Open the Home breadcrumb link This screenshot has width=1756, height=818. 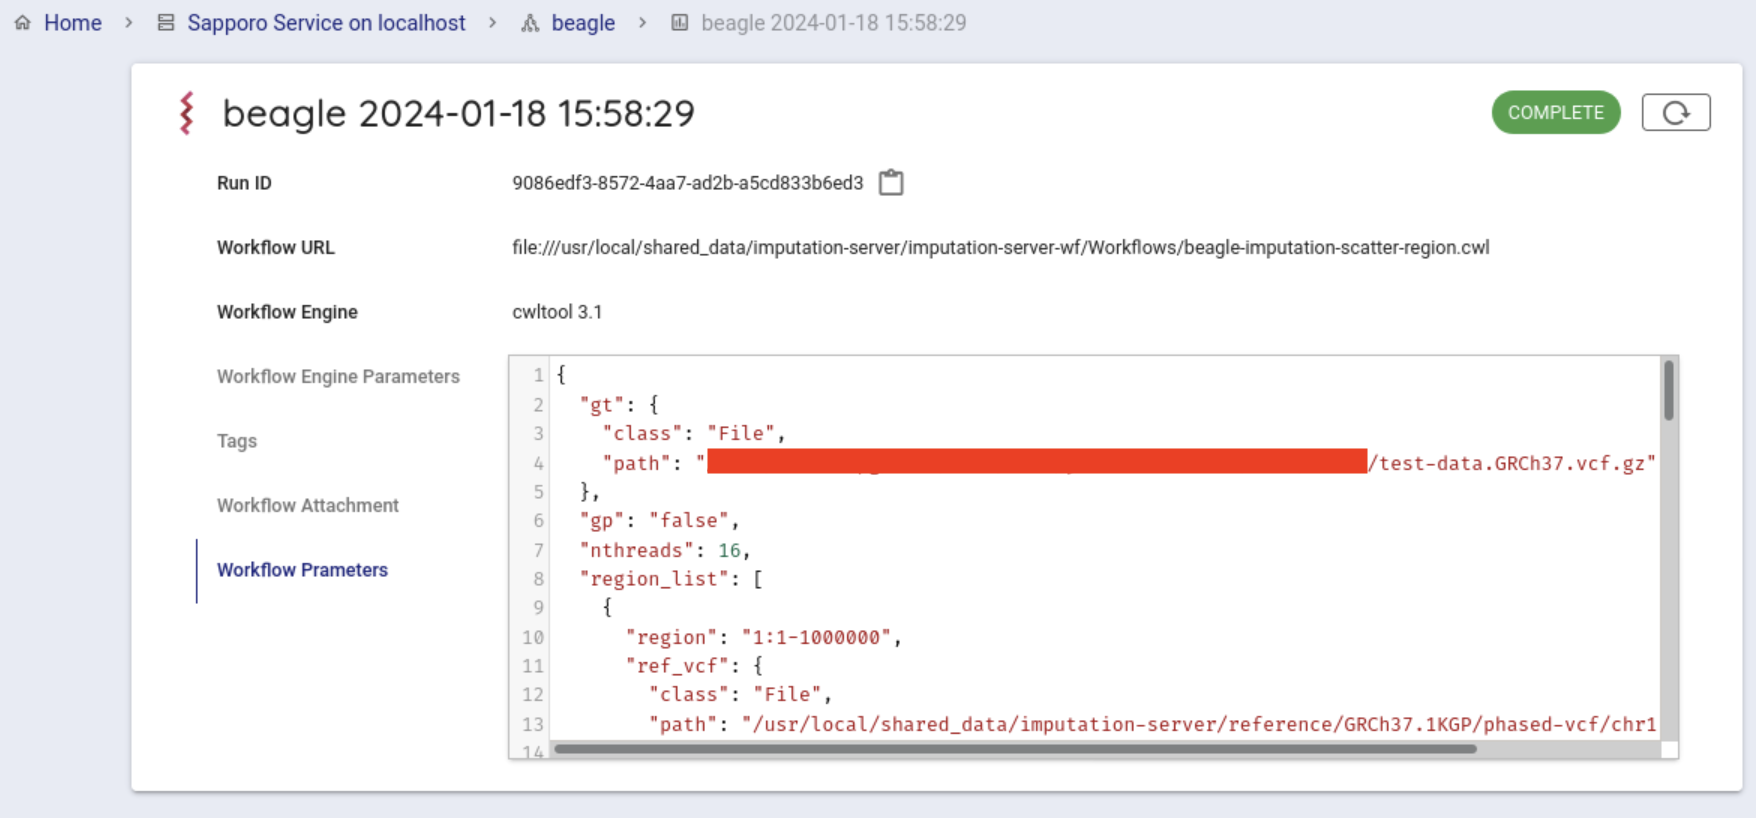(72, 23)
